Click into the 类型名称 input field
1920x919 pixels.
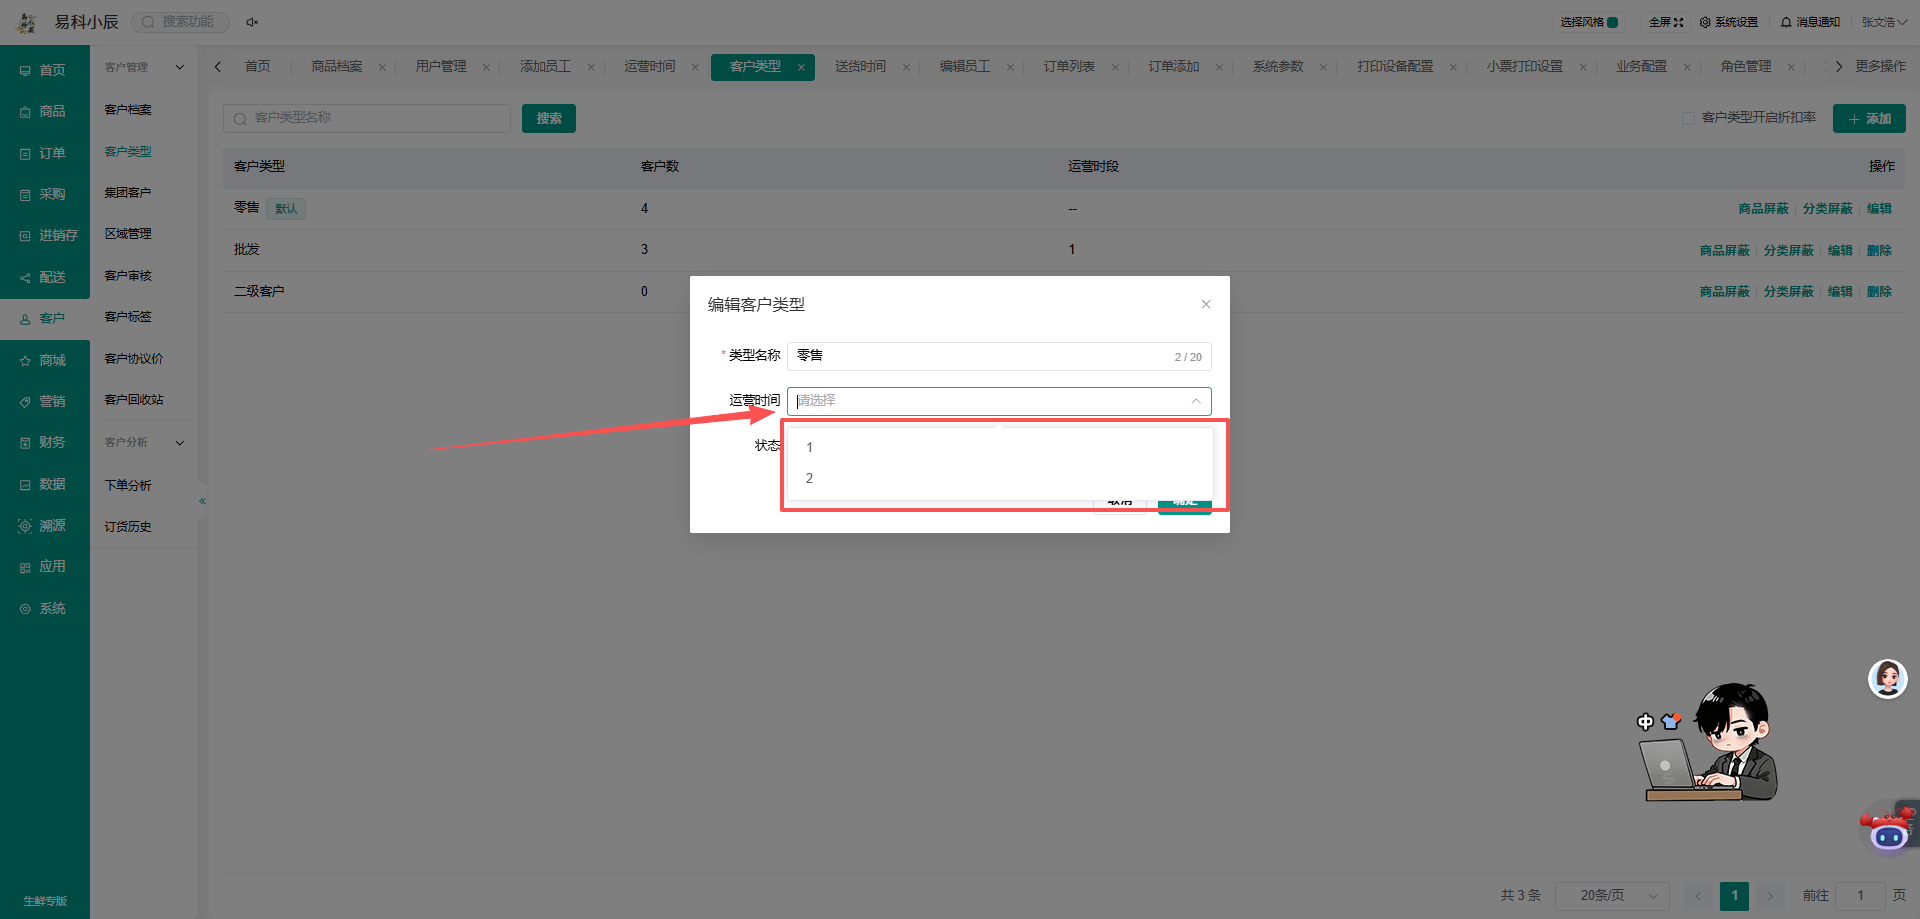999,356
